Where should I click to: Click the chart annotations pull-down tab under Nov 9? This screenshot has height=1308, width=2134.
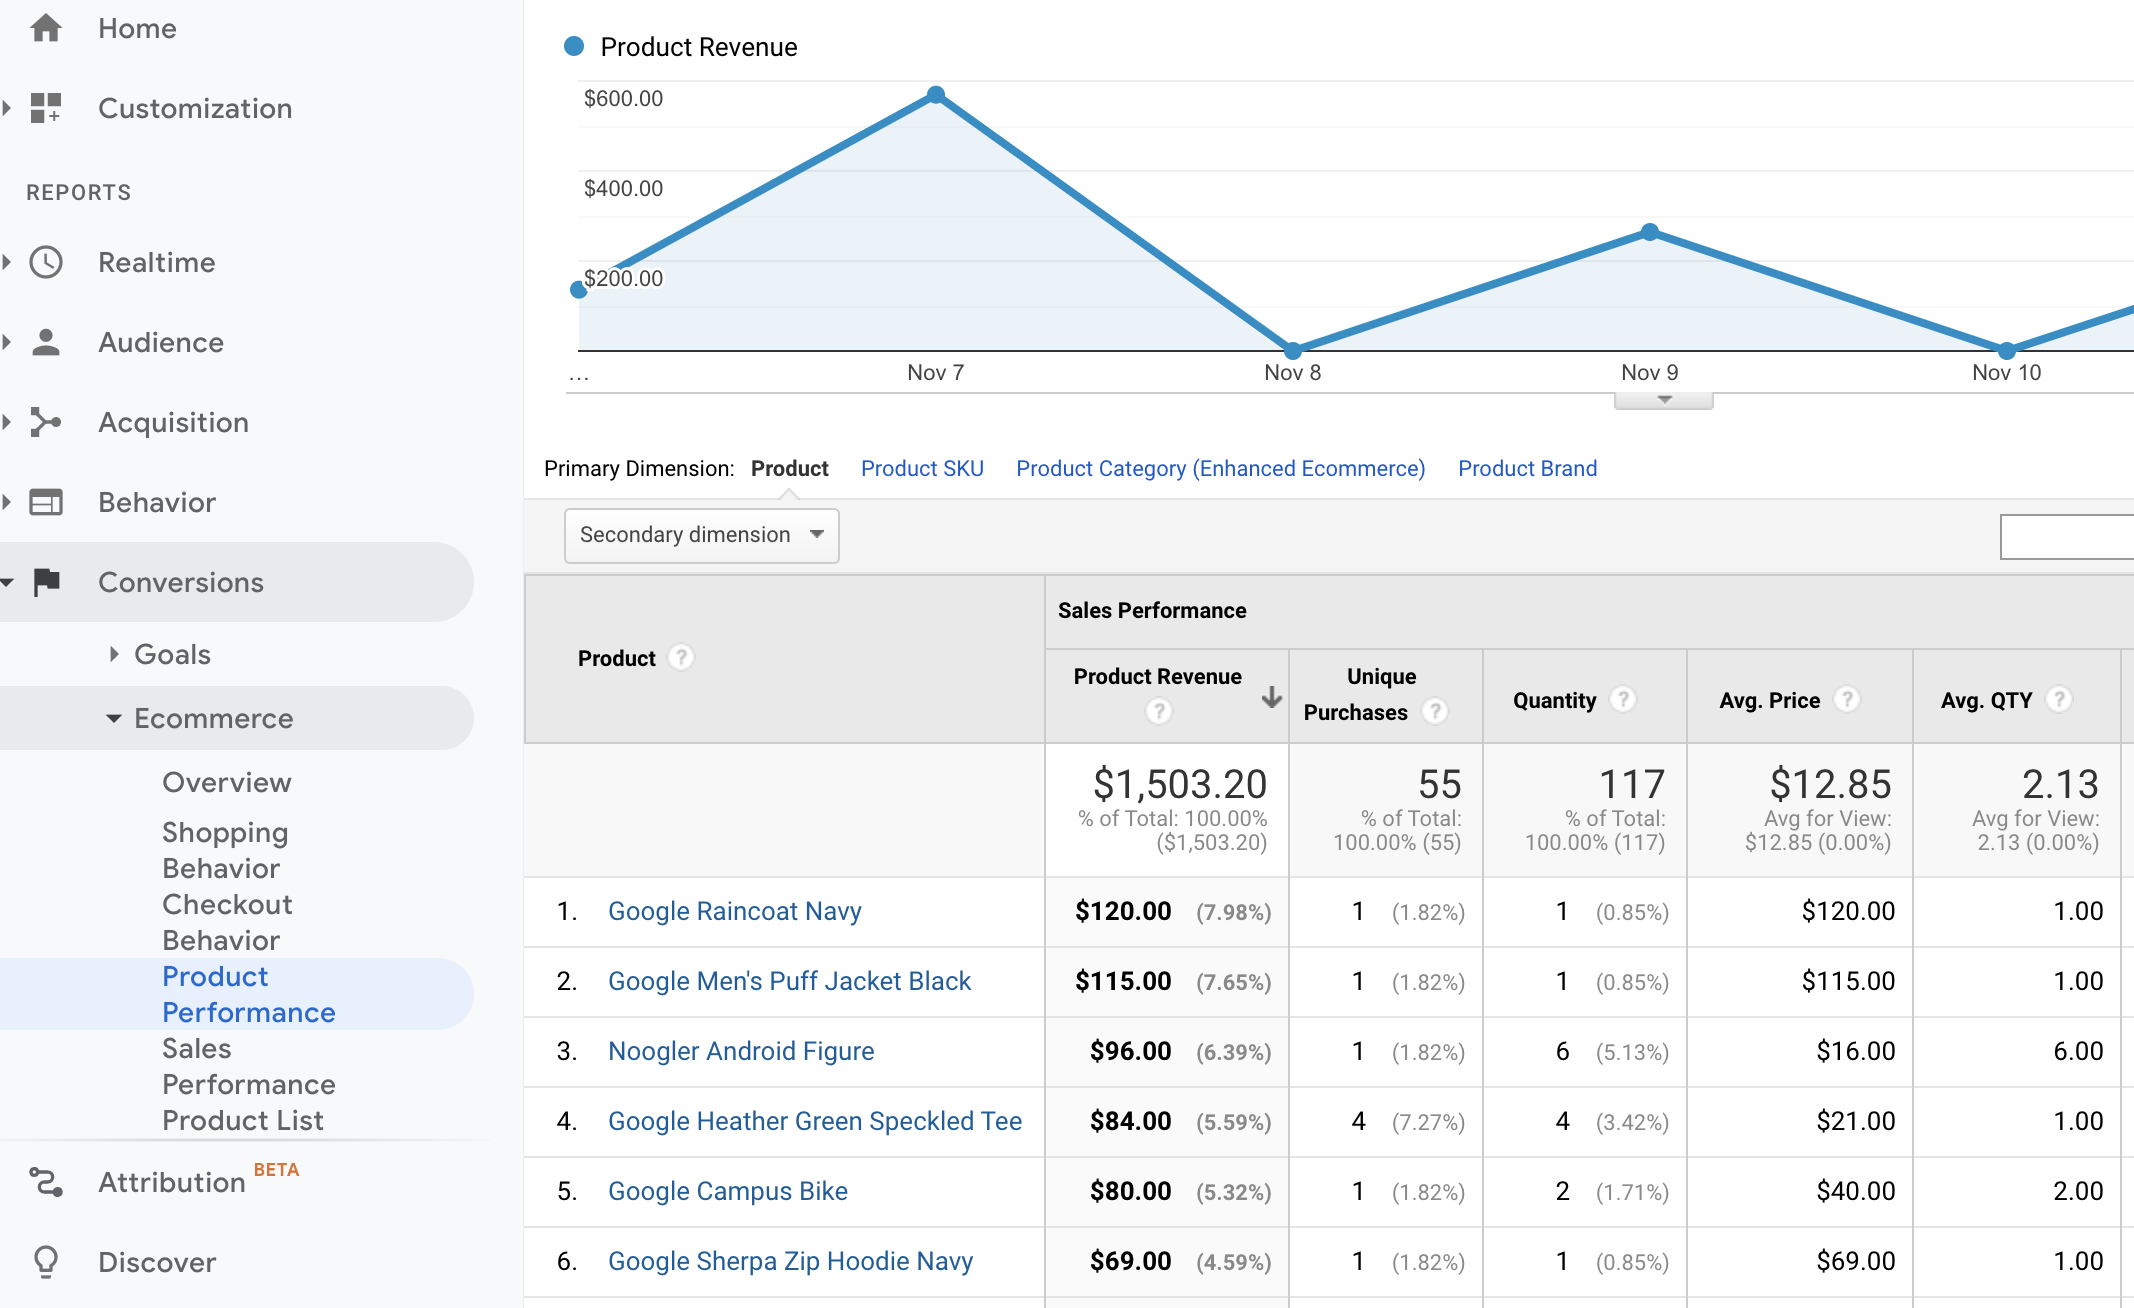1663,400
